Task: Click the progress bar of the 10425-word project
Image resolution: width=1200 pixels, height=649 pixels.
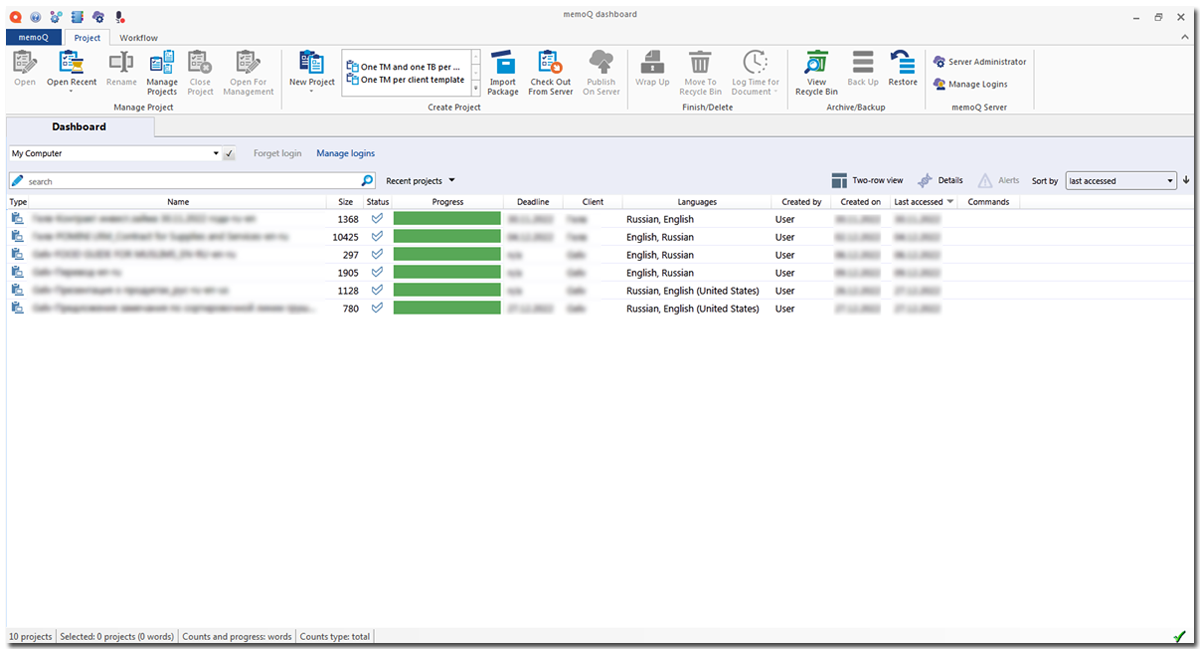Action: point(446,237)
